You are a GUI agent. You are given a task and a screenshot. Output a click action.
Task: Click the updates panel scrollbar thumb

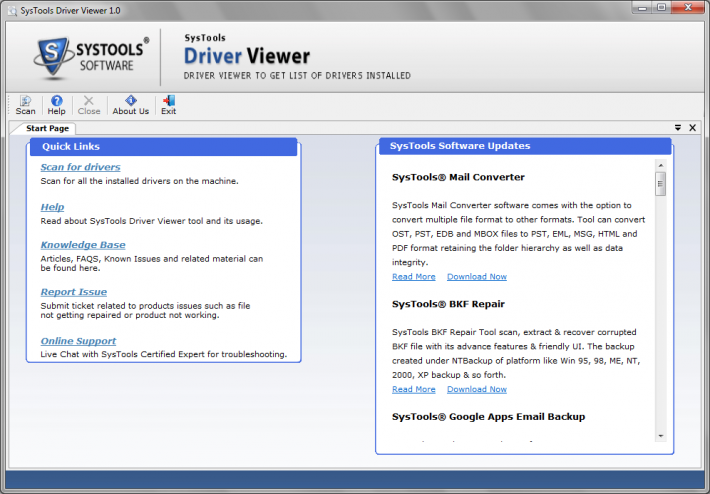(x=661, y=184)
